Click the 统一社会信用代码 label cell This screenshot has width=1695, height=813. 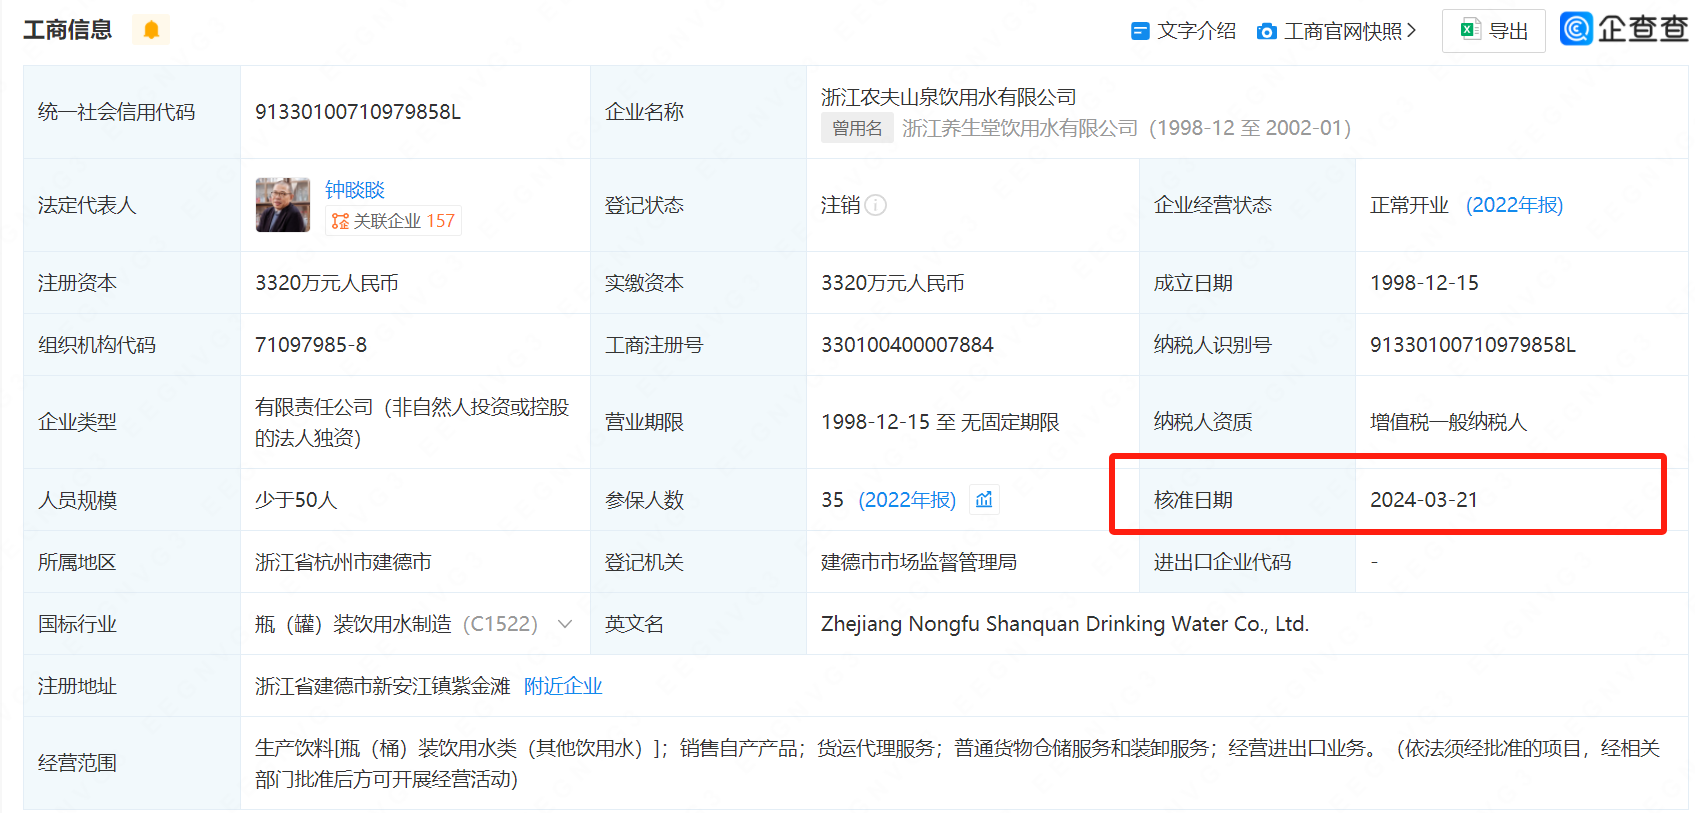tap(132, 112)
